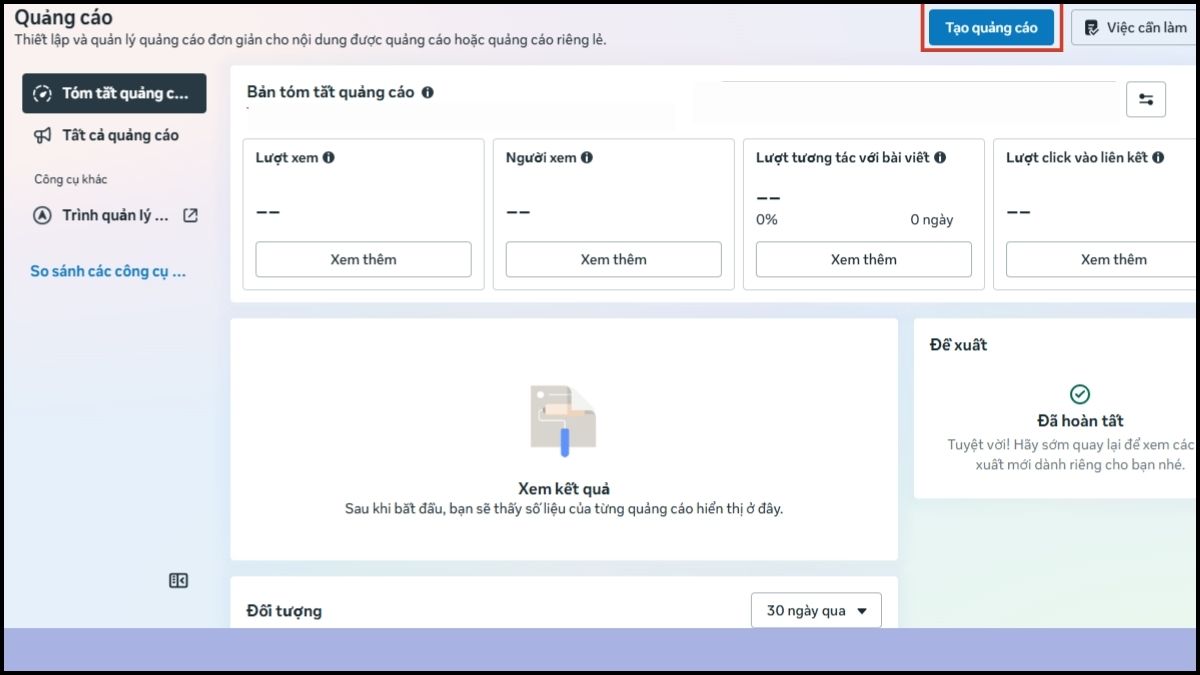Click info icon beside Lượt tương tác với bài viết
The width and height of the screenshot is (1200, 675).
pyautogui.click(x=940, y=157)
